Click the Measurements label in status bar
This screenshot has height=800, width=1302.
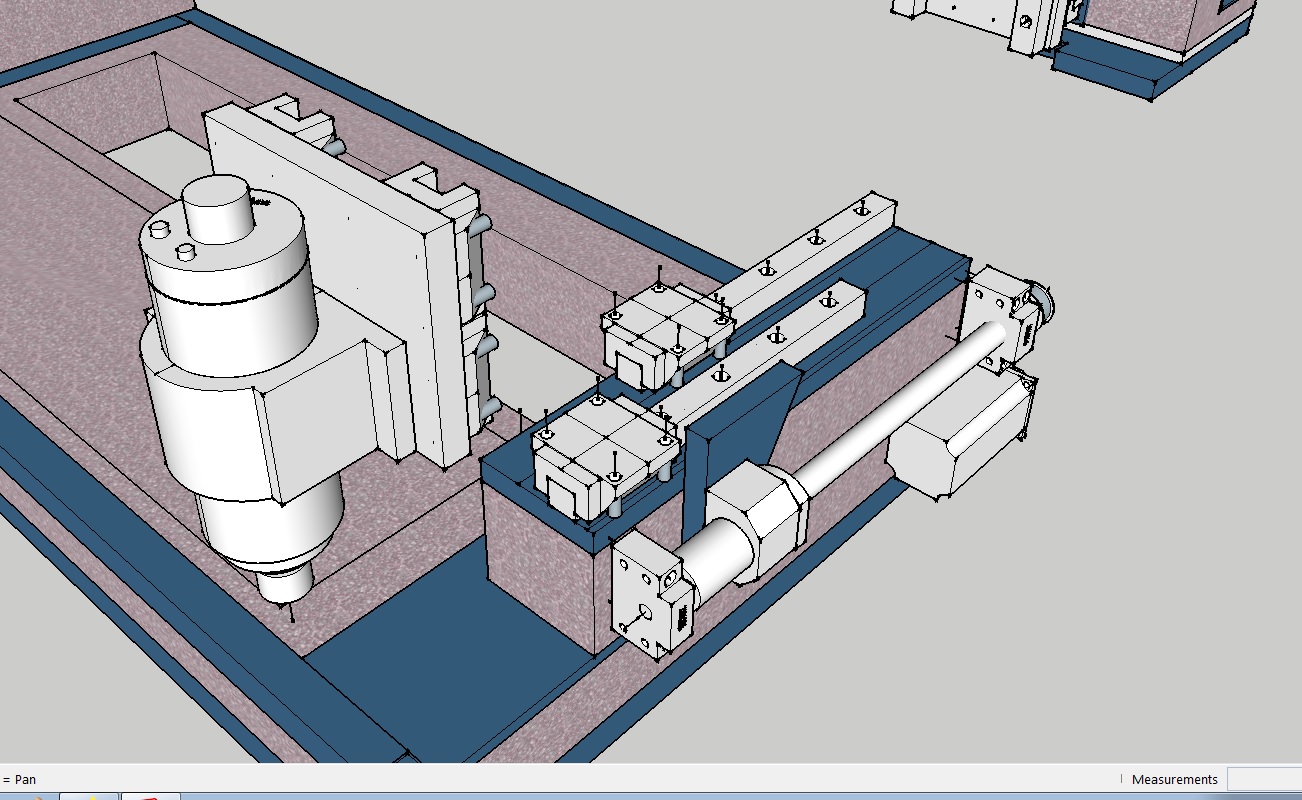[x=1174, y=779]
